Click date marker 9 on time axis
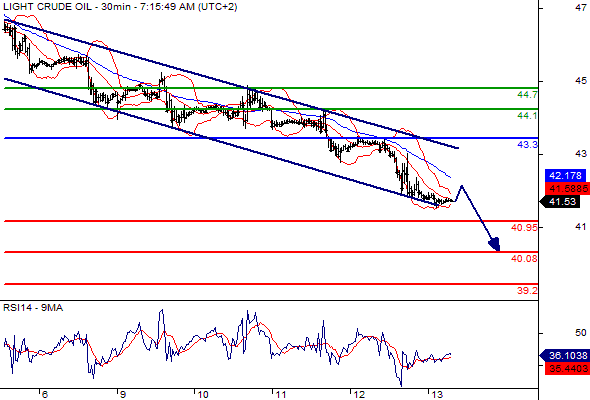 pyautogui.click(x=122, y=394)
